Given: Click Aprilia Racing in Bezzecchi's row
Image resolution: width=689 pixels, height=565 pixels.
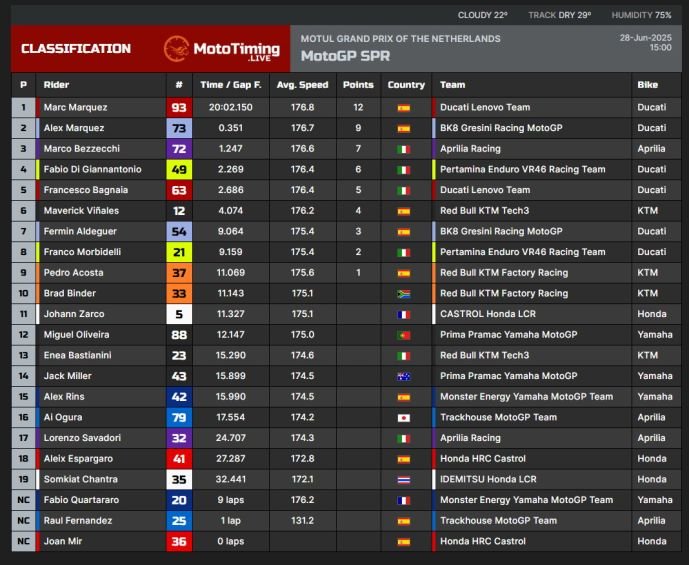Looking at the screenshot, I should (470, 149).
